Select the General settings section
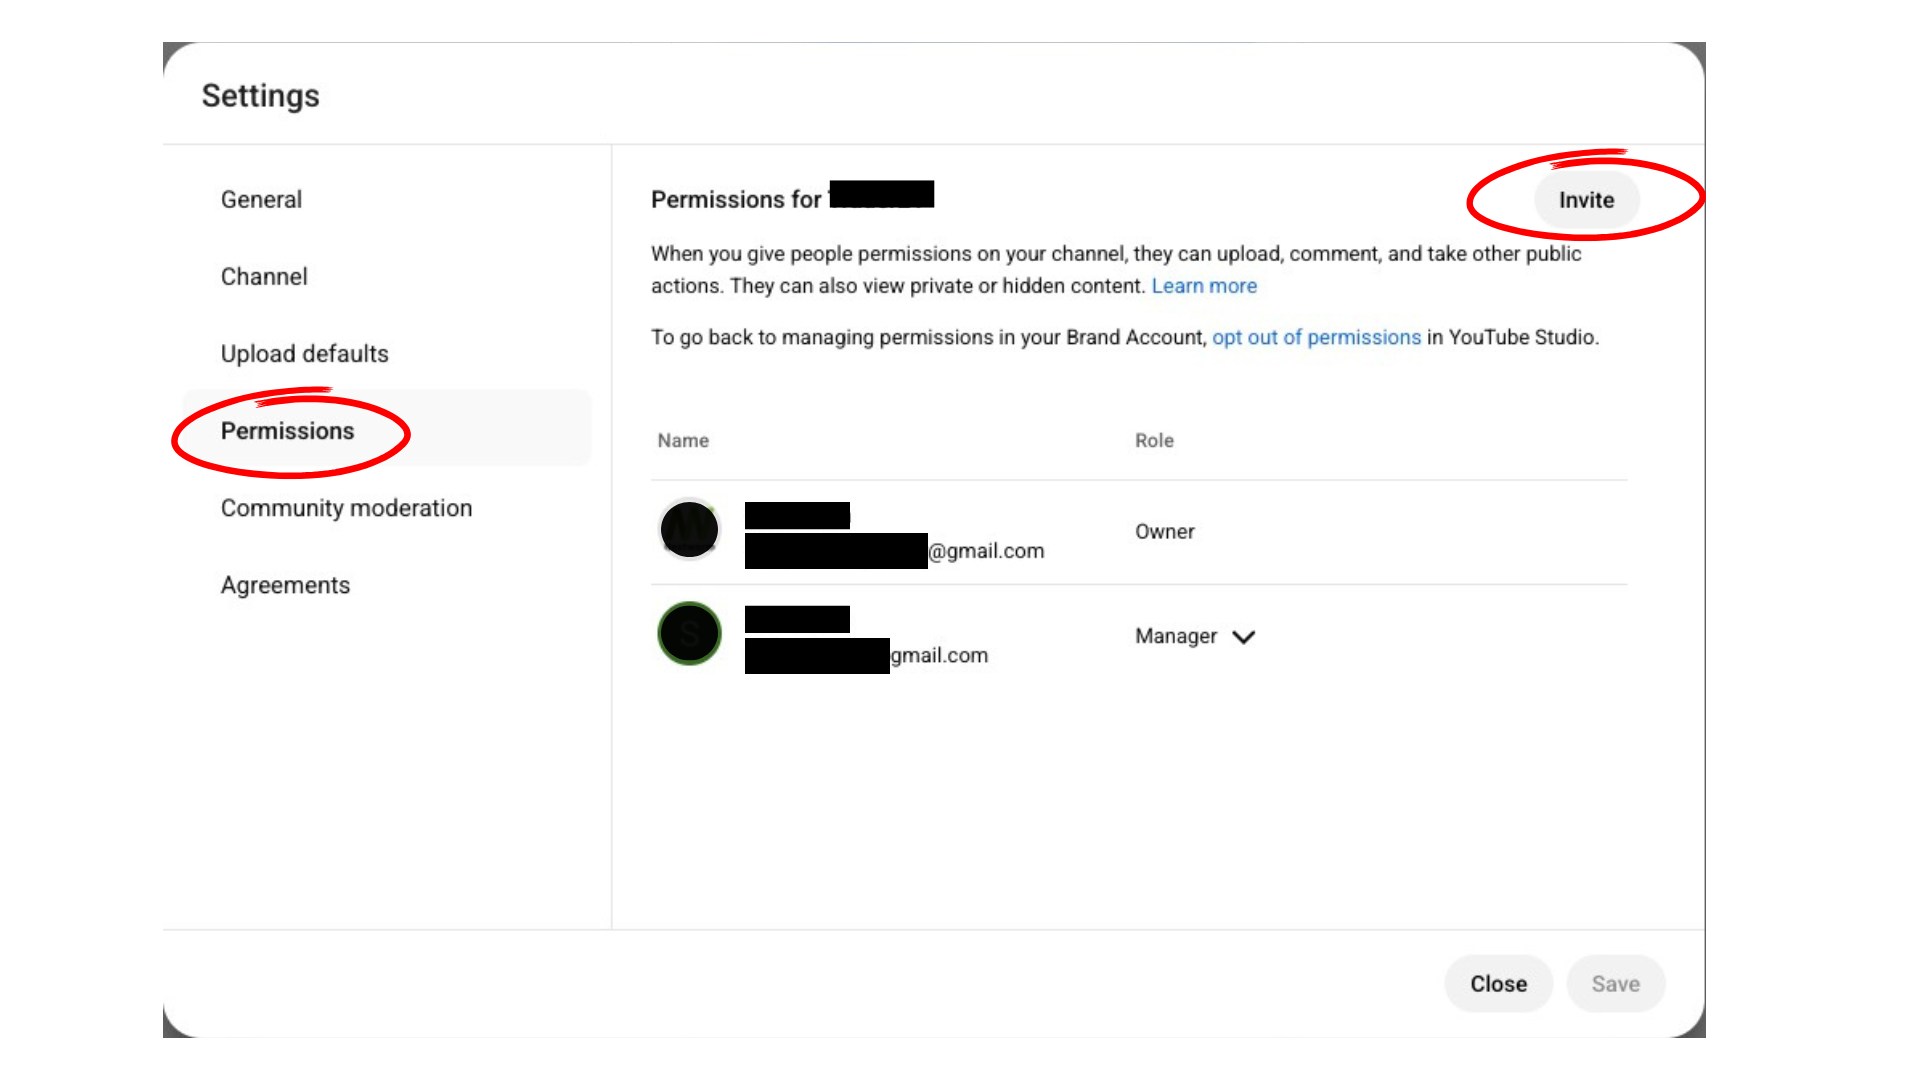 261,199
